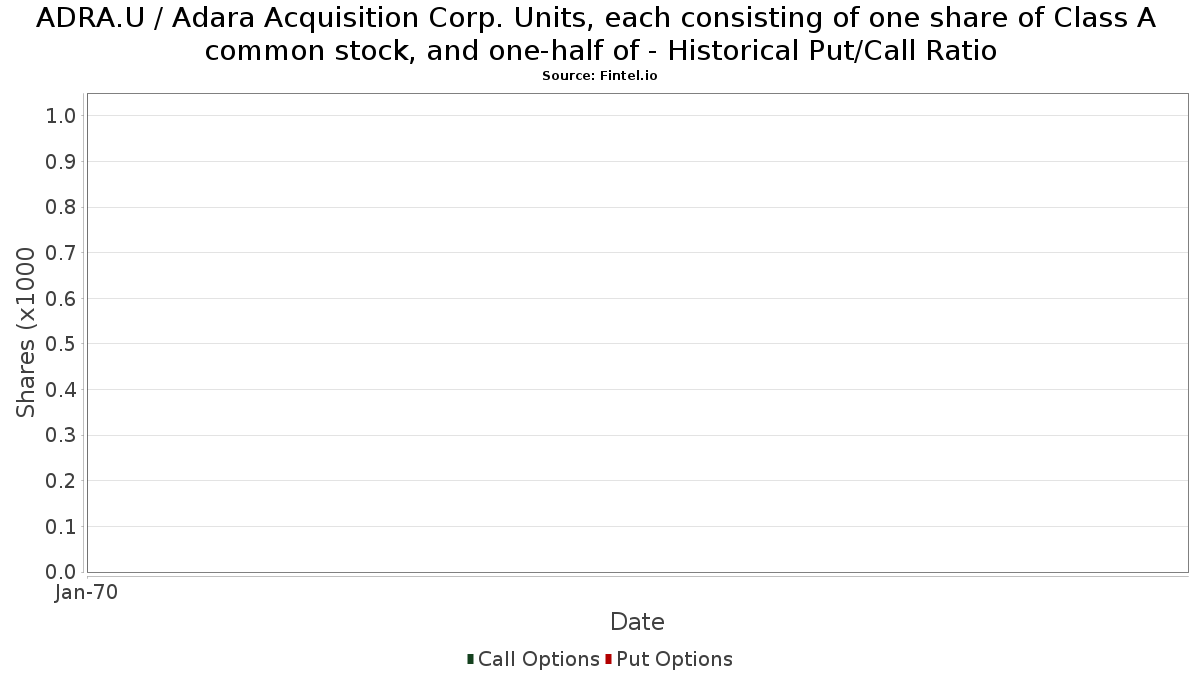The height and width of the screenshot is (675, 1200).
Task: Click the 1.0 y-axis tick label
Action: pos(61,116)
